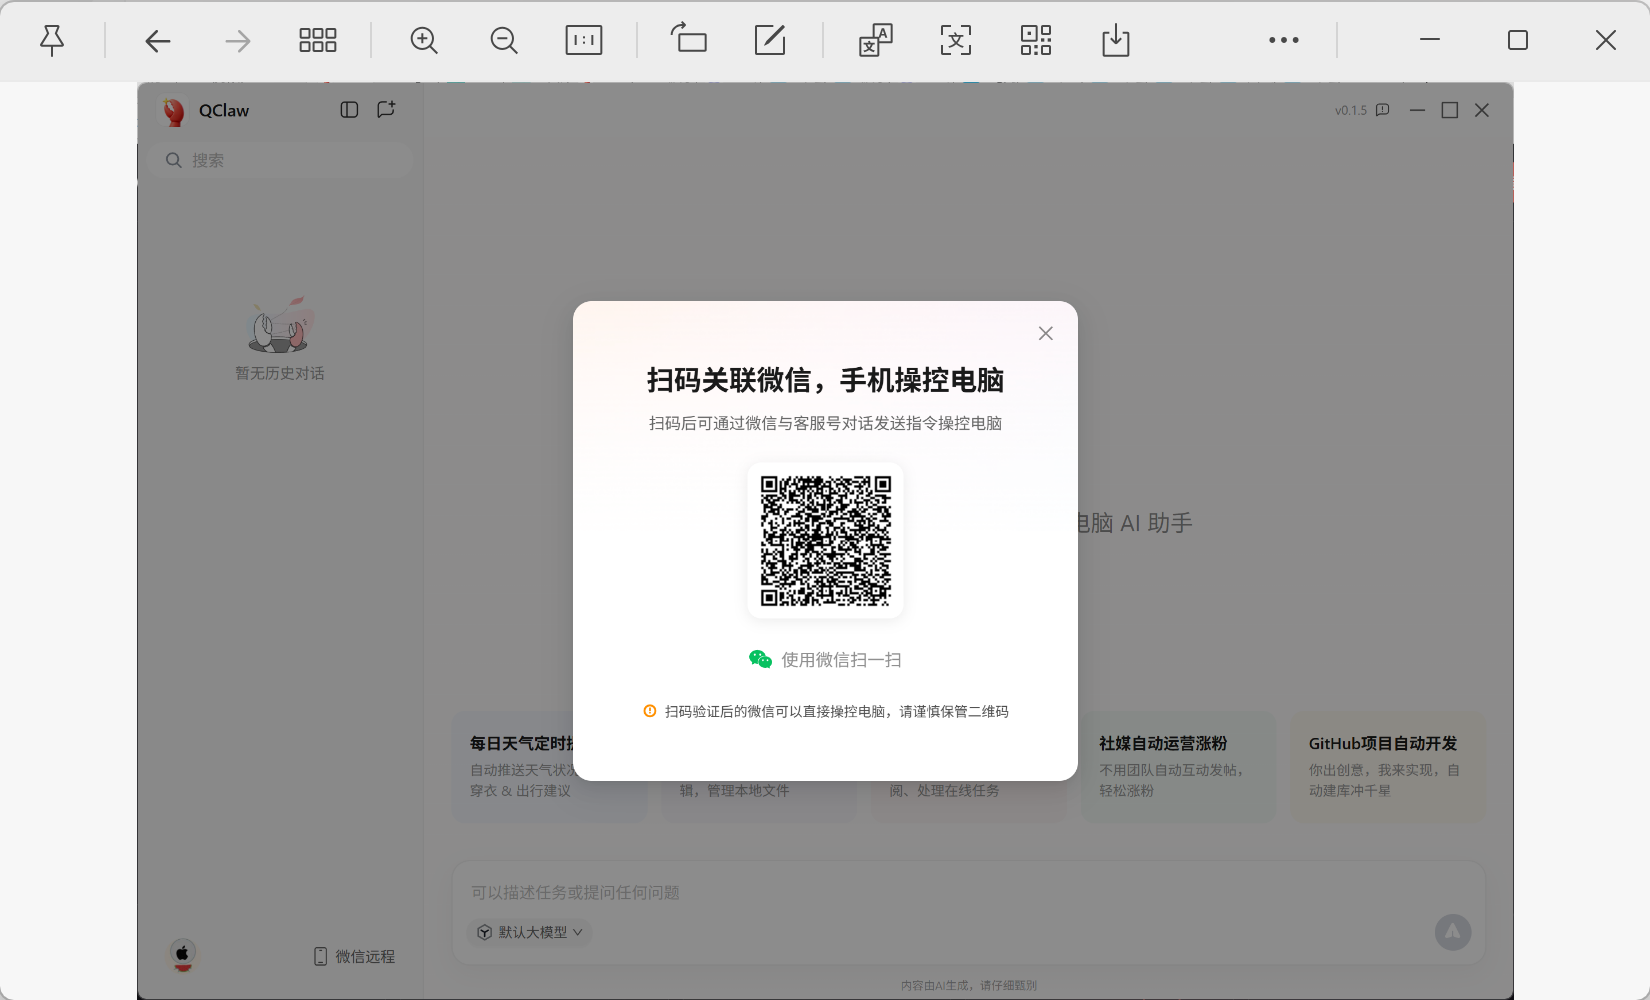Click the 使用微信扫一扫 text
This screenshot has width=1650, height=1000.
pyautogui.click(x=842, y=660)
